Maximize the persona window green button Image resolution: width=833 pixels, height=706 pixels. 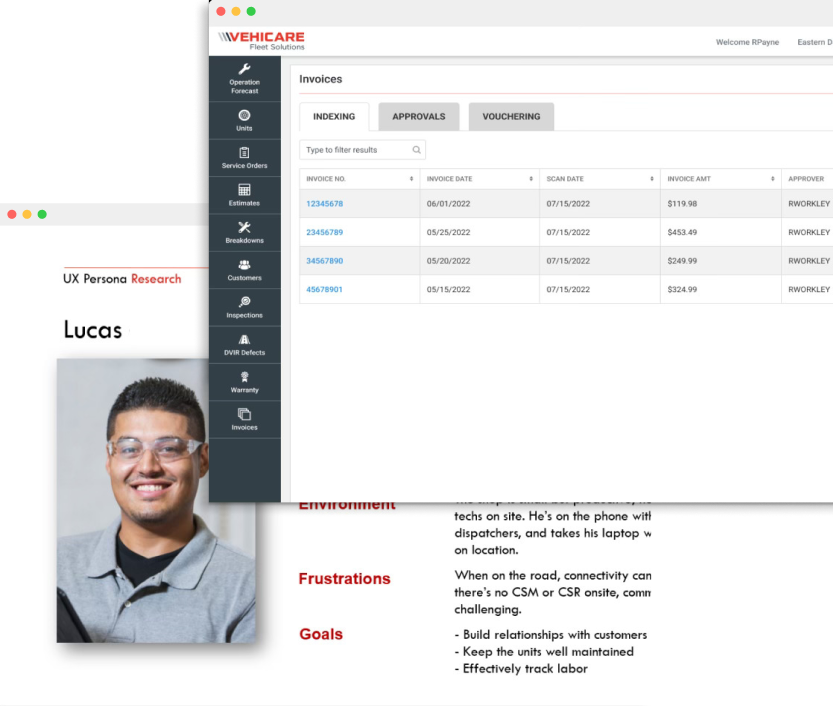tap(42, 214)
